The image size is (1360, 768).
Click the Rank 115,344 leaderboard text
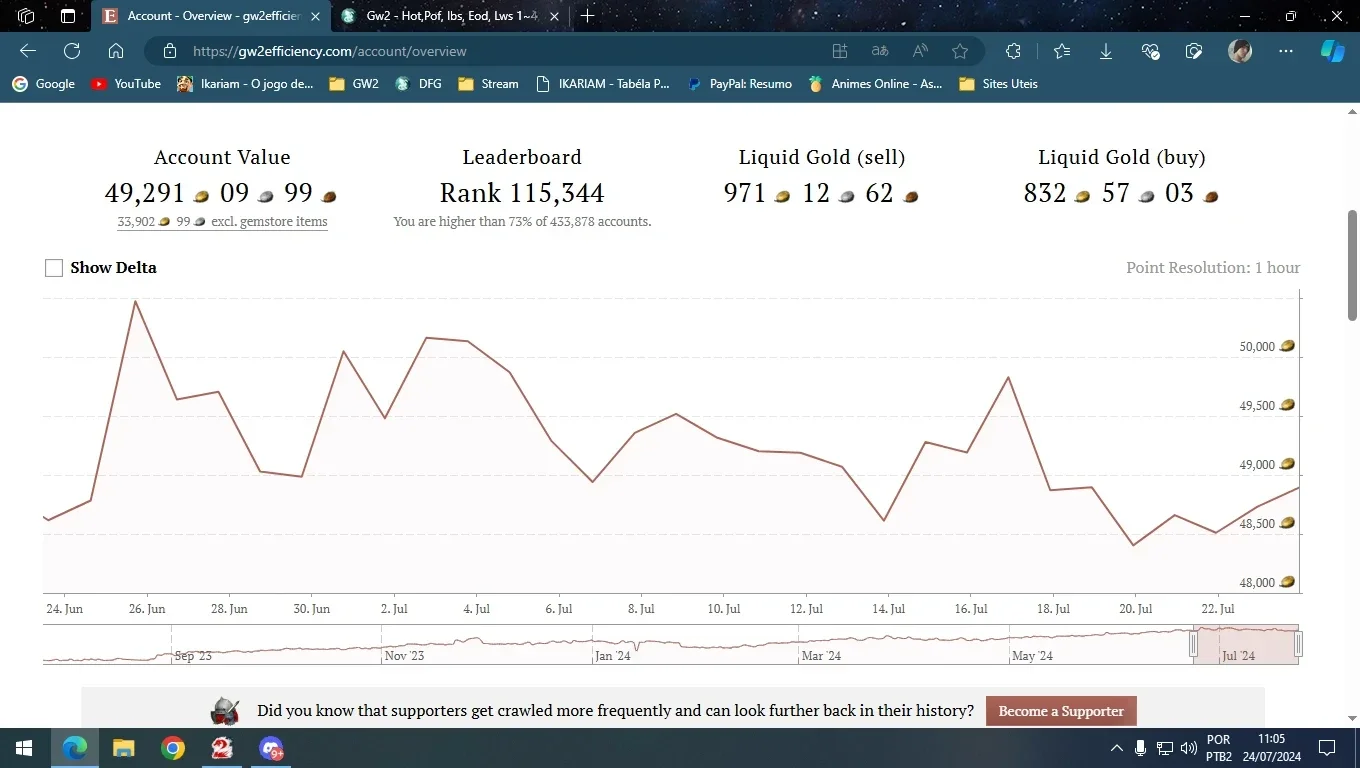(522, 193)
